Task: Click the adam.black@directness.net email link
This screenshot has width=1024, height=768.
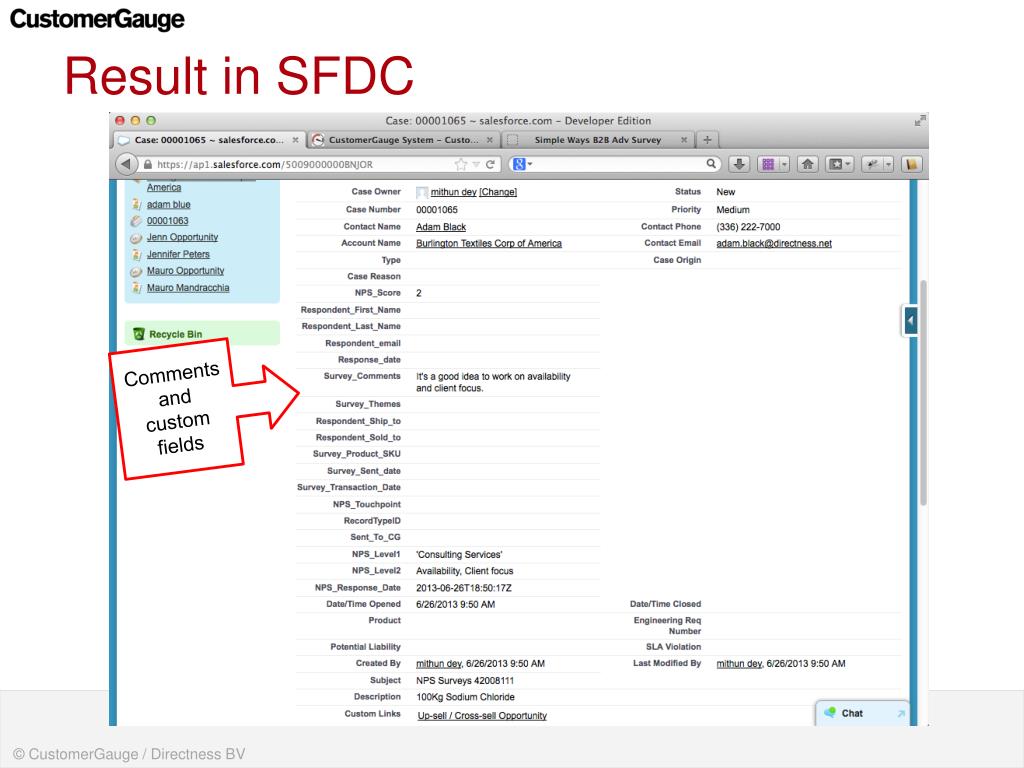Action: 774,243
